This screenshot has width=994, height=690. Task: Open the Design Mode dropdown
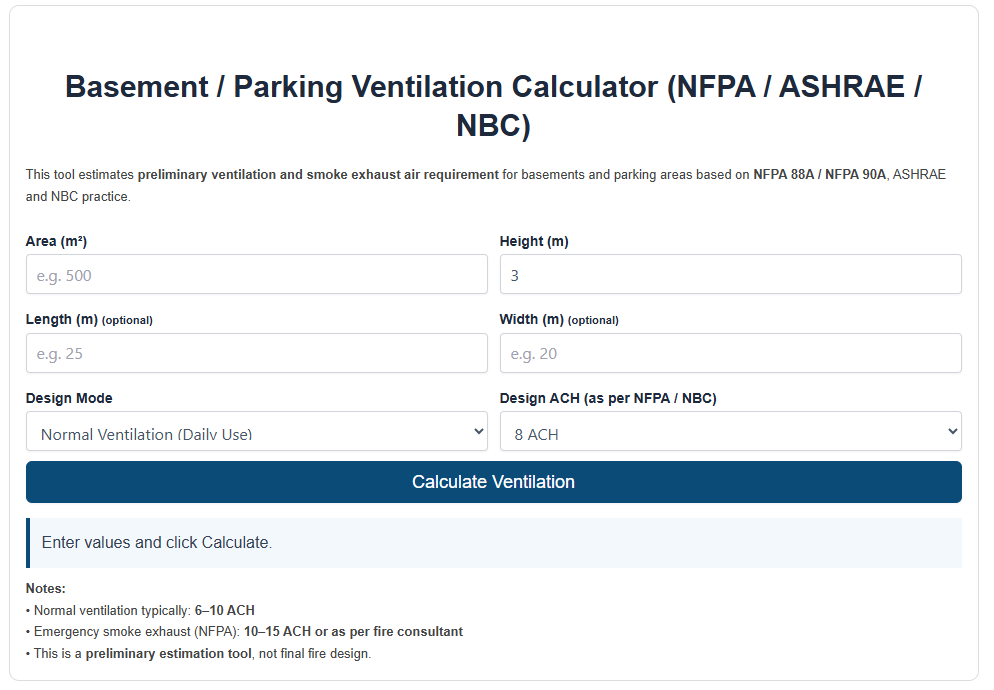[256, 431]
